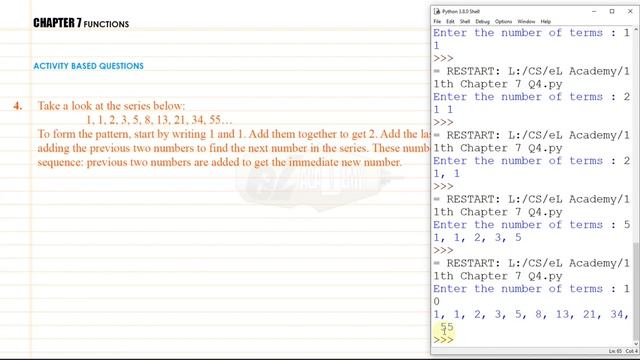This screenshot has height=360, width=640.
Task: Close the Python Shell window
Action: click(630, 11)
